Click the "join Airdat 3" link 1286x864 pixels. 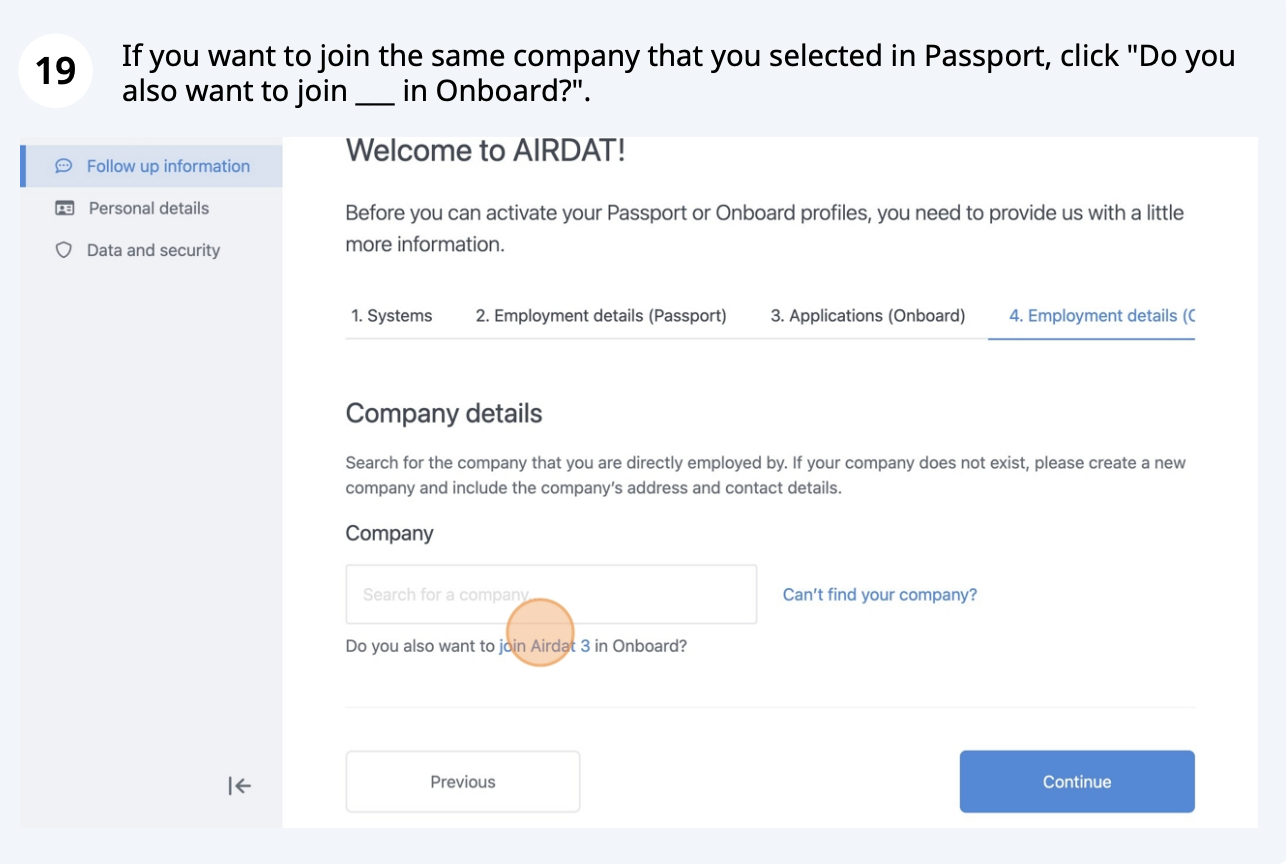point(544,646)
